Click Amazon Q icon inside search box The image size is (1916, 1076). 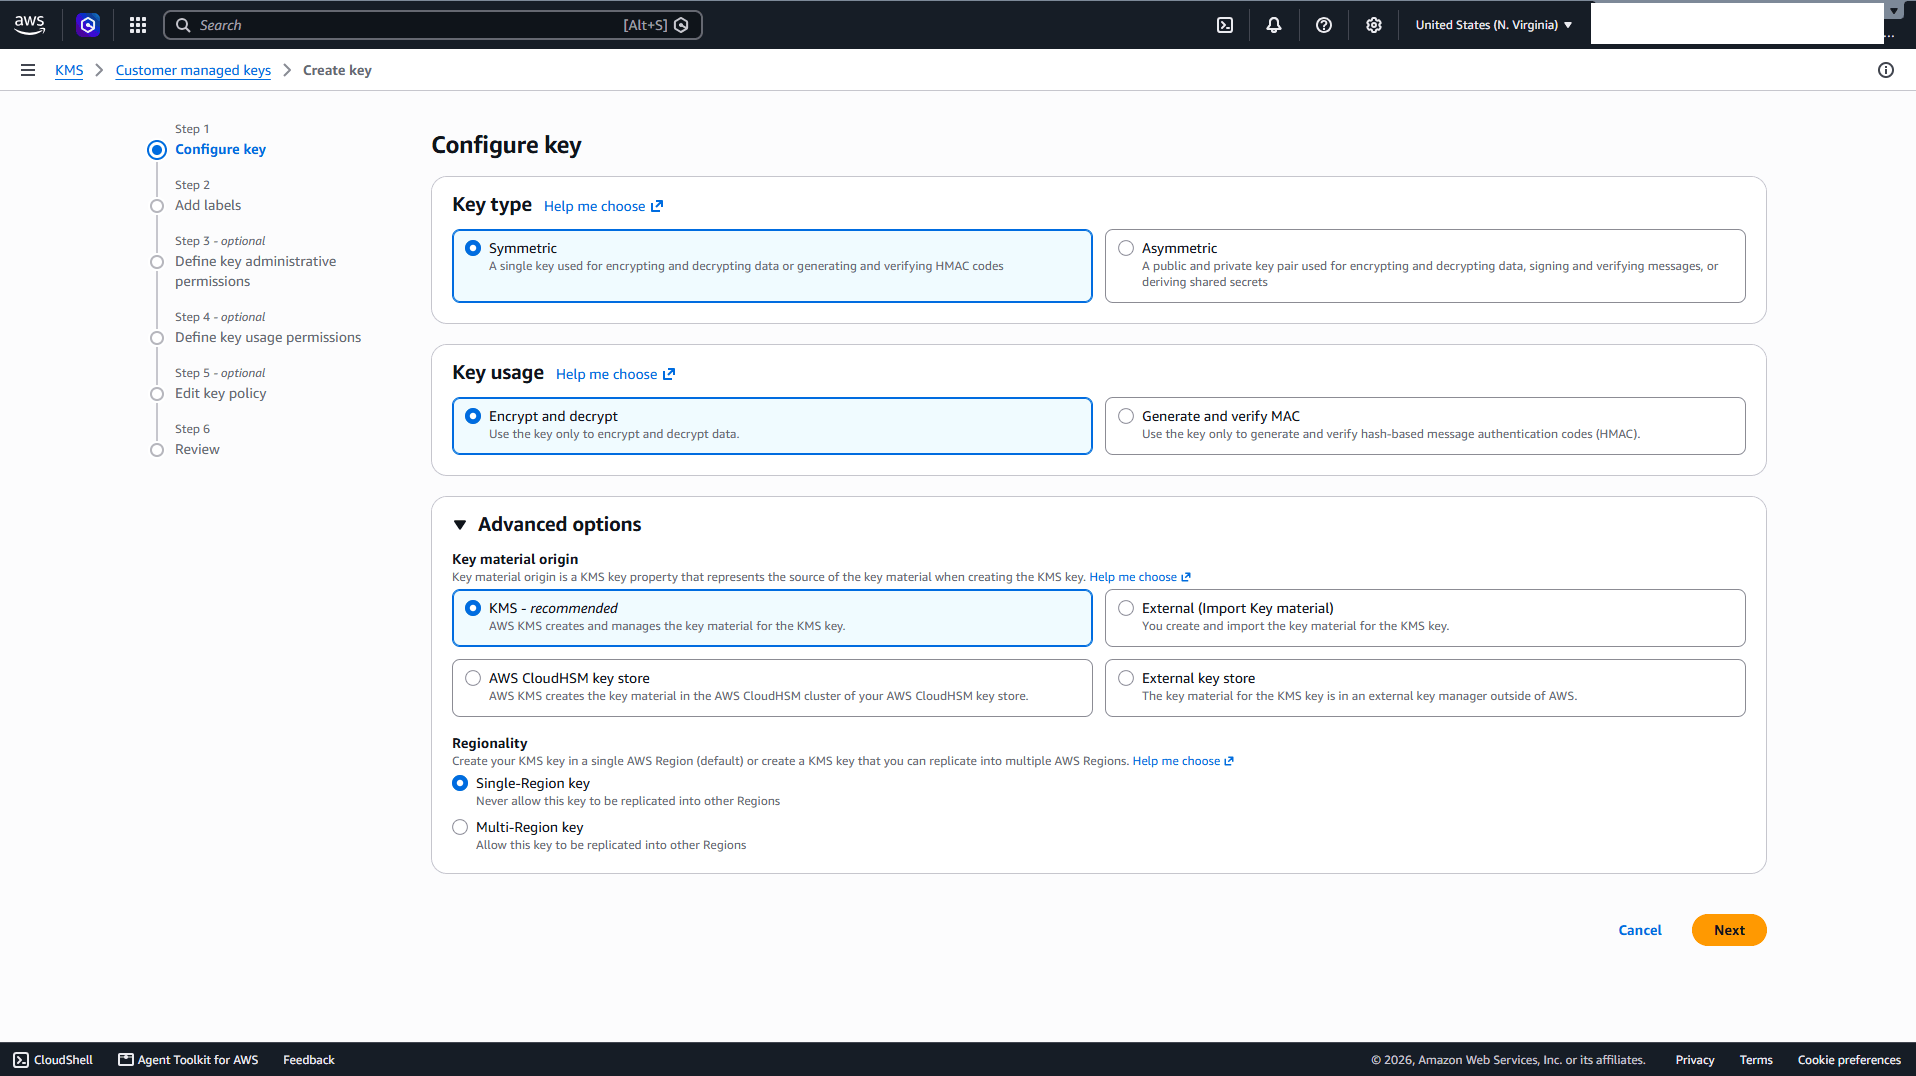click(x=681, y=25)
